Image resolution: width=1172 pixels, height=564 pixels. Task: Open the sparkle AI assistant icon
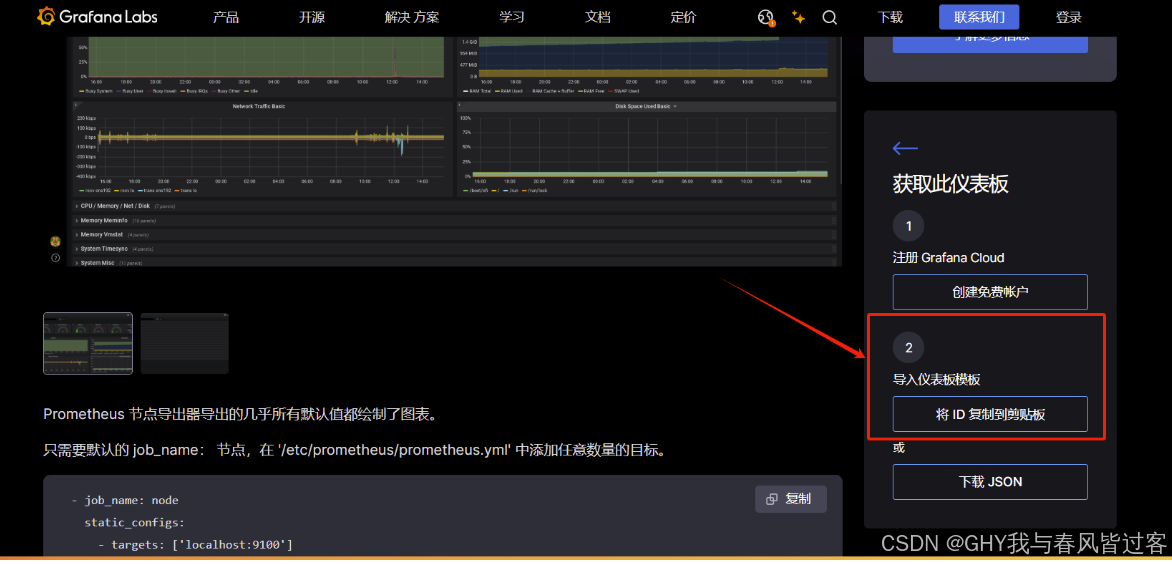click(798, 17)
